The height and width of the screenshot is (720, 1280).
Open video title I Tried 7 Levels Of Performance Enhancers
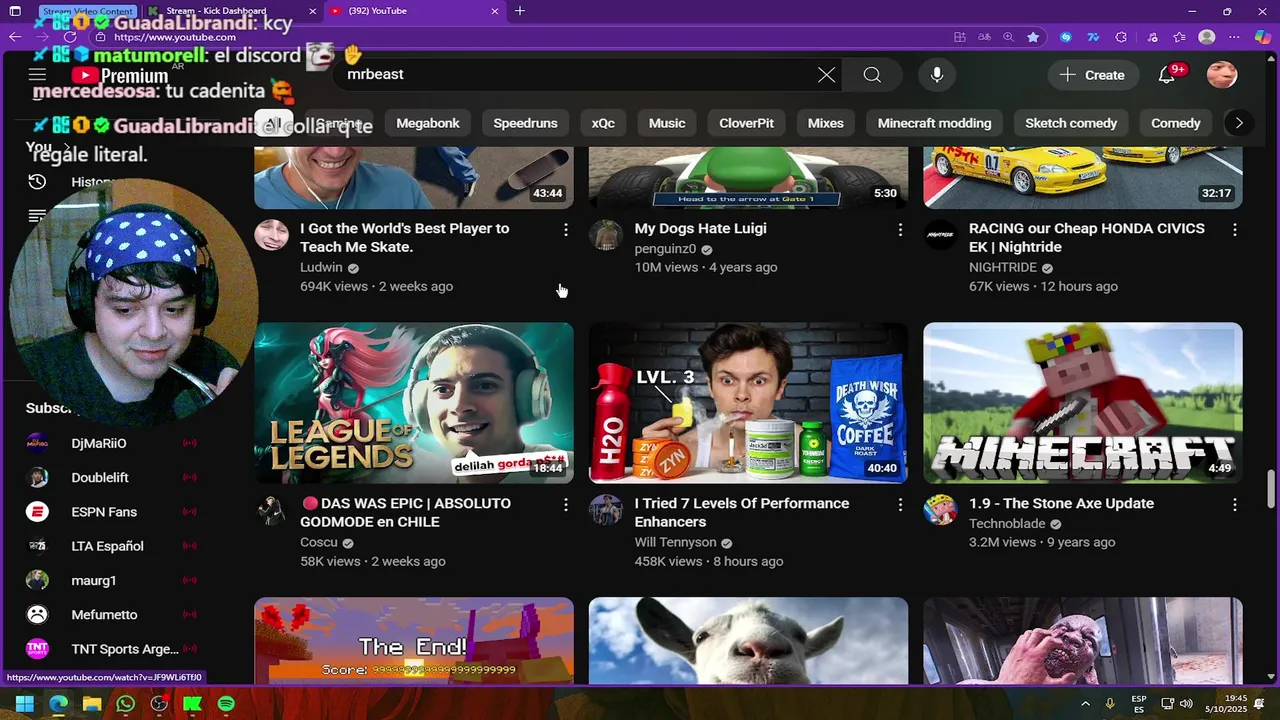click(x=742, y=513)
